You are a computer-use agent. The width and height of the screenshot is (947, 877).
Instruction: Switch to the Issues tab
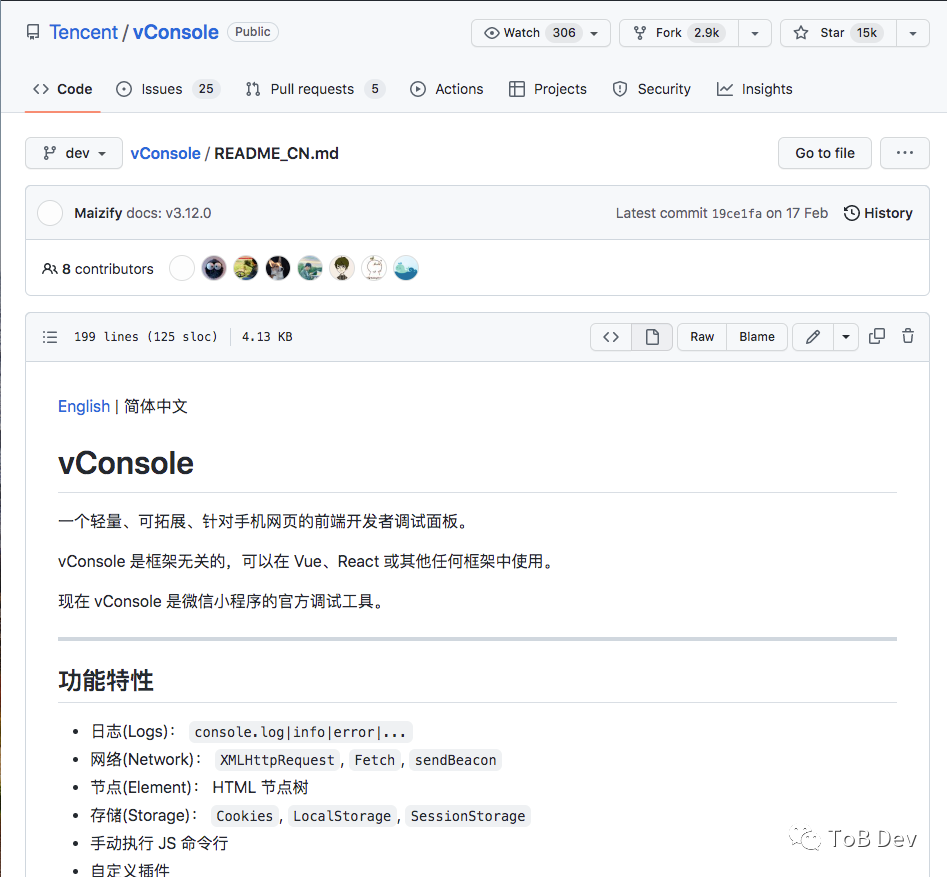pos(157,89)
